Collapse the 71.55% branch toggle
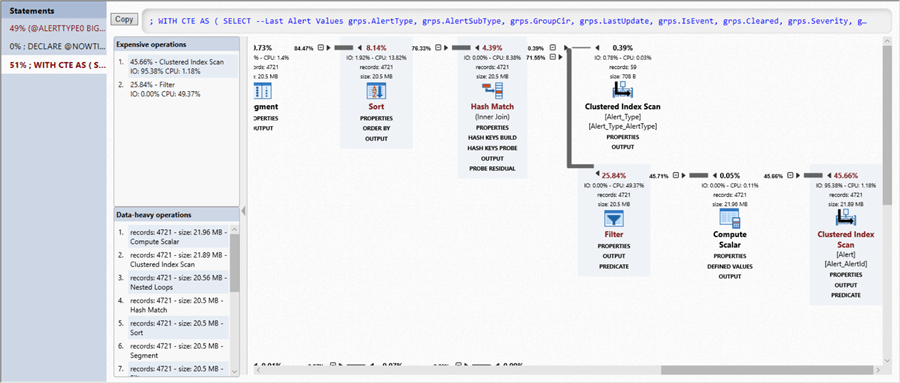 pos(552,57)
